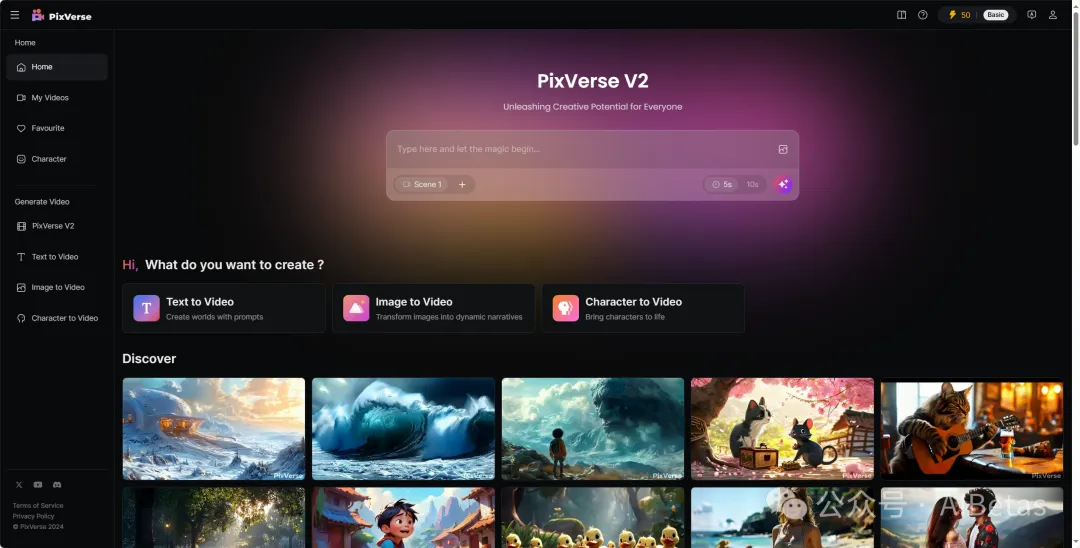Screen dimensions: 1080x548
Task: Add a new scene with the plus button
Action: point(462,185)
